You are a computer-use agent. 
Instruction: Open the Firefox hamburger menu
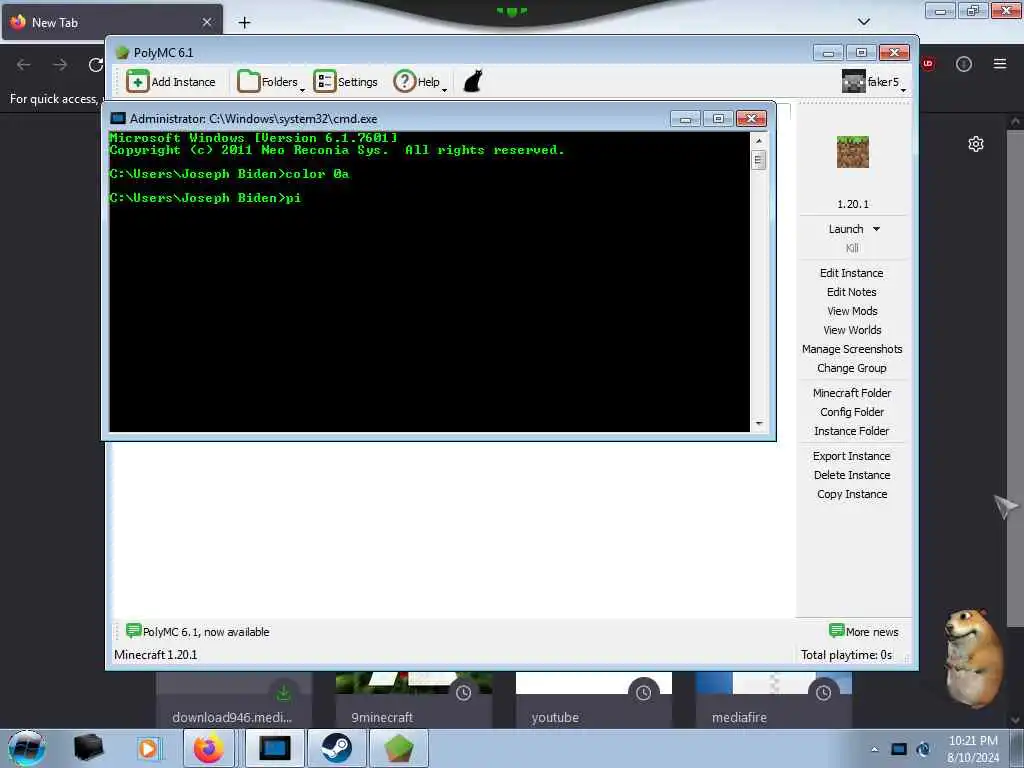click(1000, 64)
